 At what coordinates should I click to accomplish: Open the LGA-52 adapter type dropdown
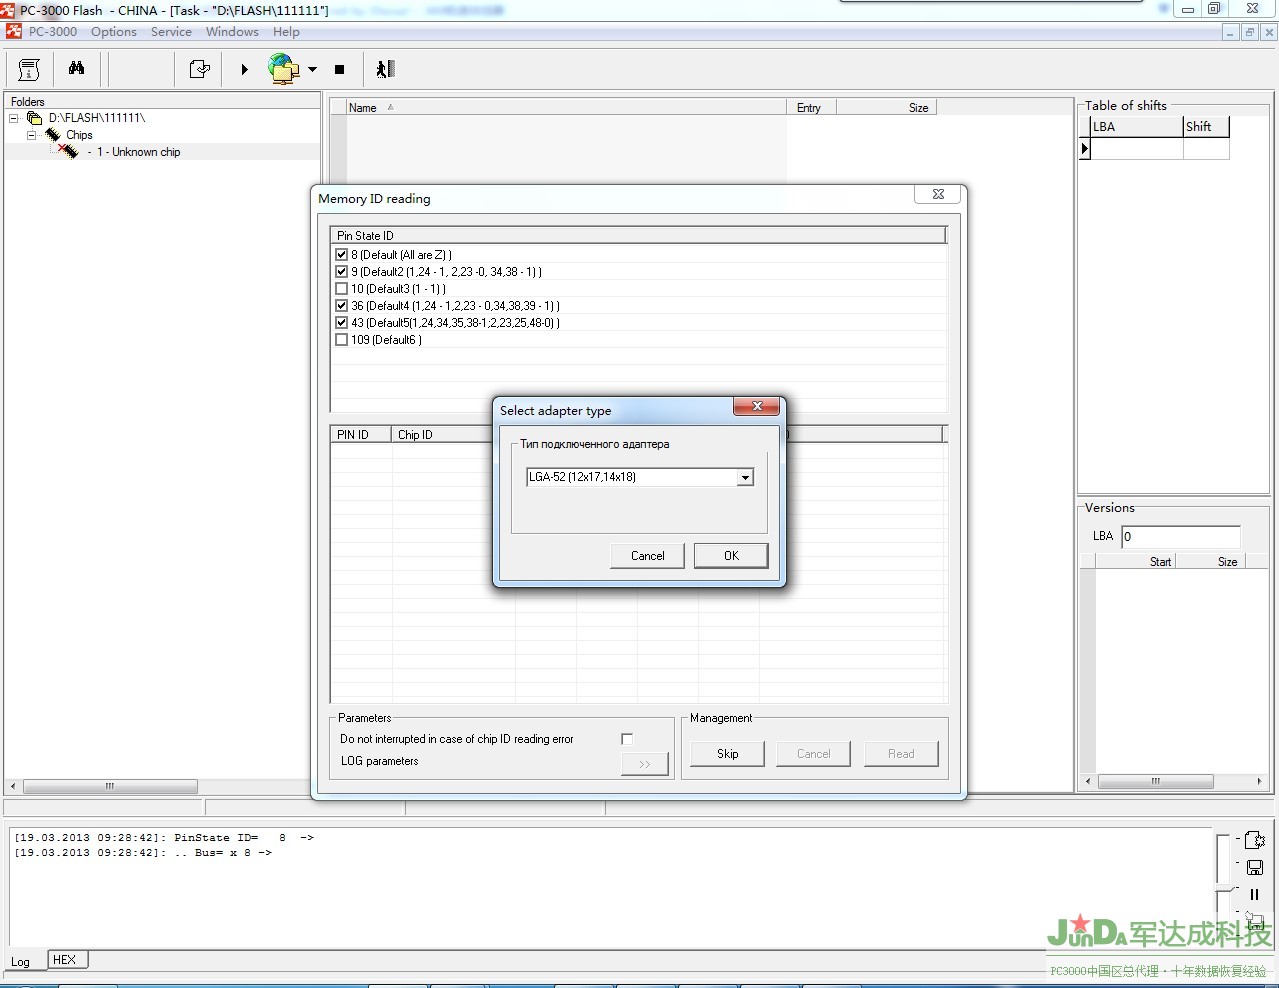[745, 478]
